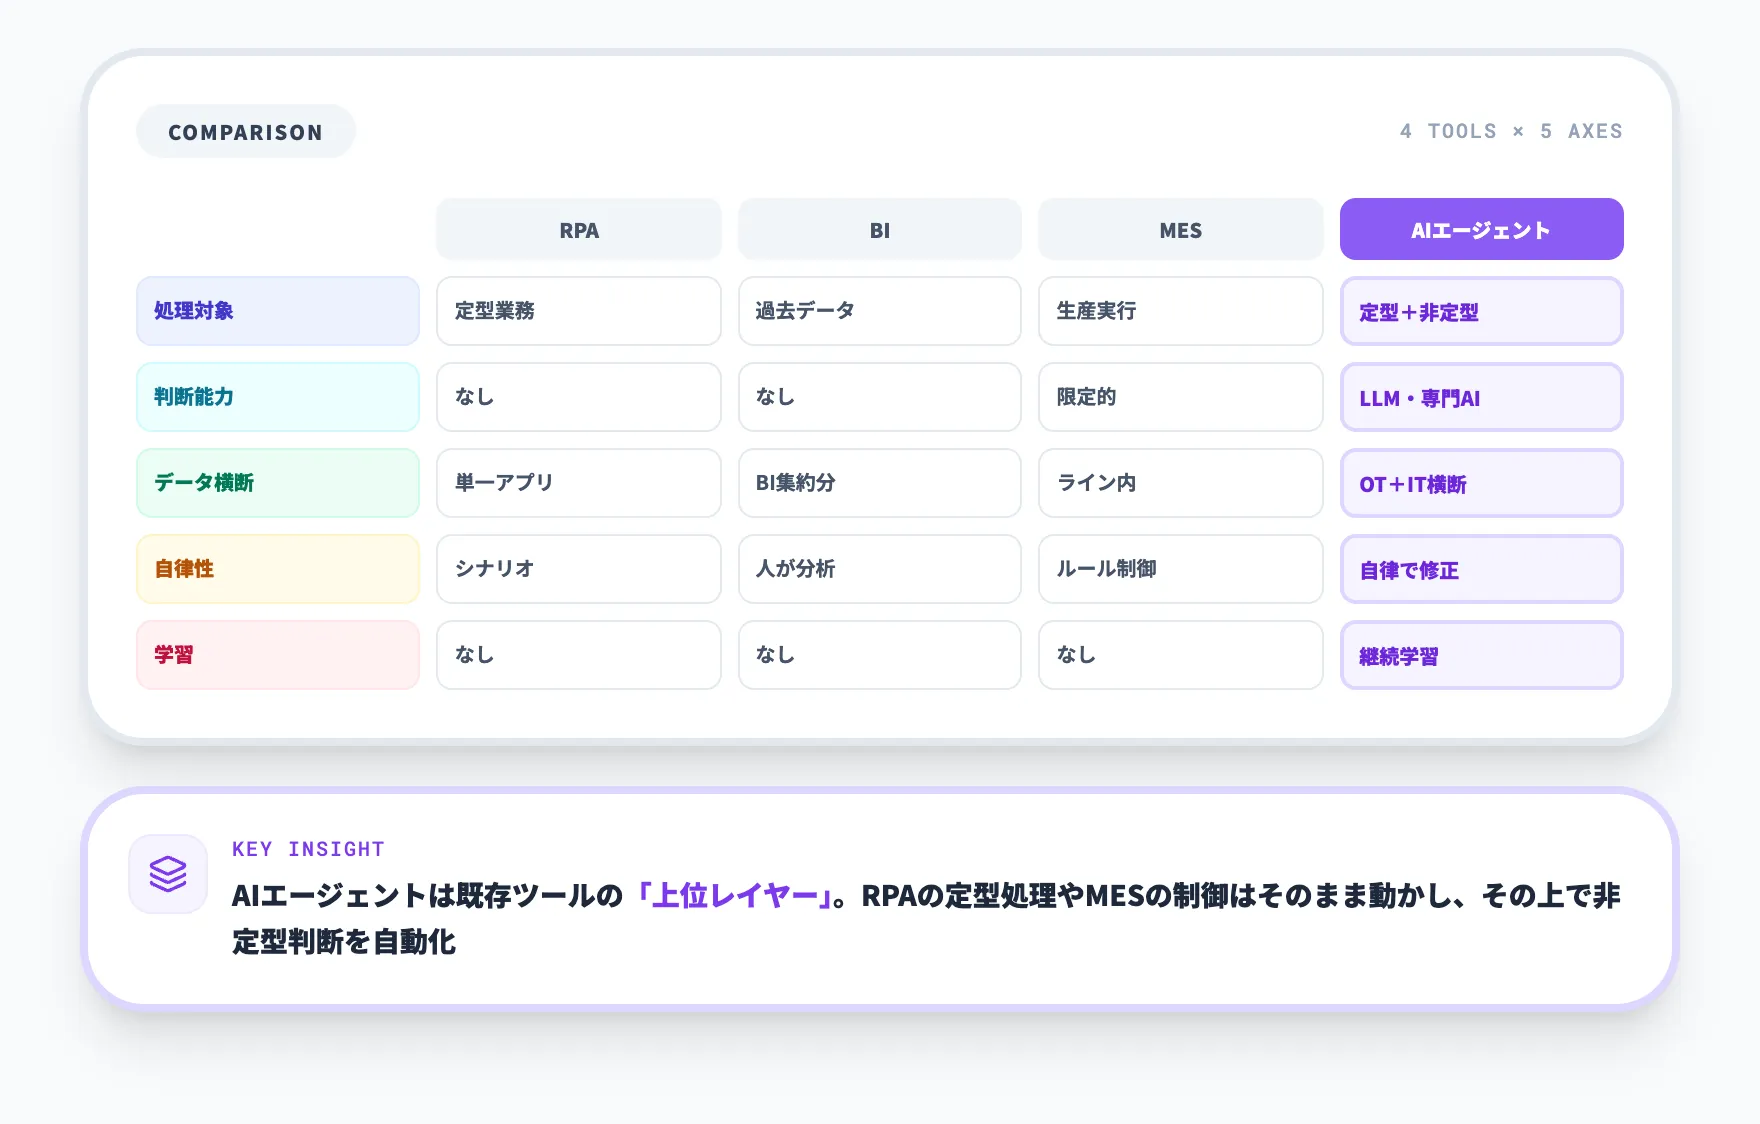
Task: Select the 判断能力 row label
Action: point(277,397)
